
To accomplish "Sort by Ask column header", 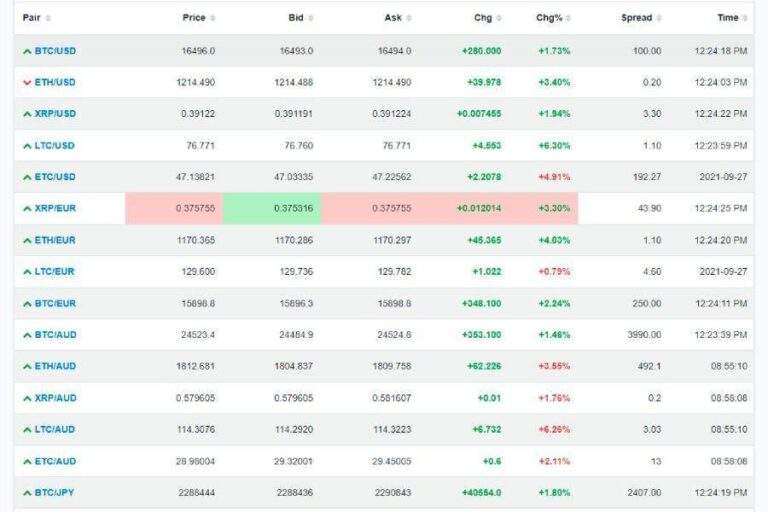I will 392,18.
